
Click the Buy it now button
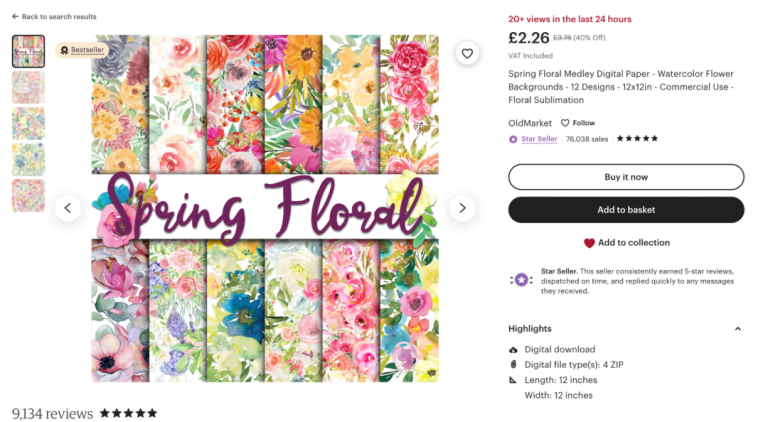click(x=626, y=177)
